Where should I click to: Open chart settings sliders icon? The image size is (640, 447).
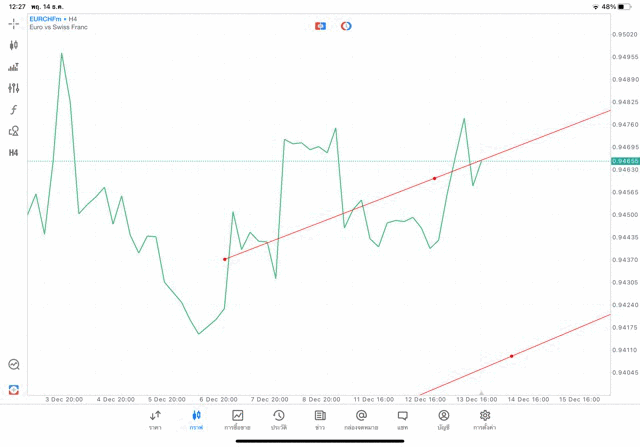point(14,88)
